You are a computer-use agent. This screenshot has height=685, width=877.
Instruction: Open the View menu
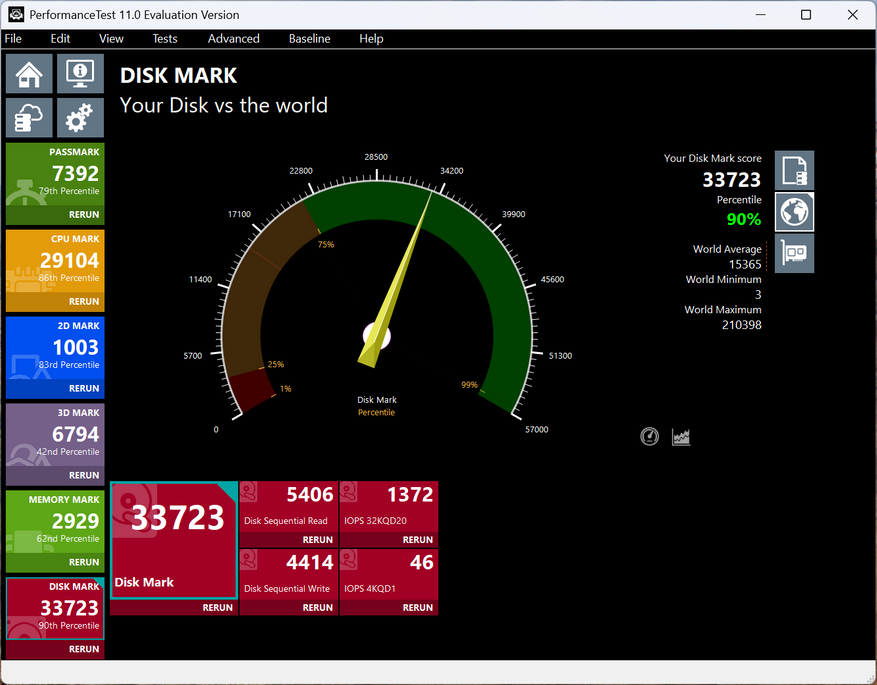click(x=111, y=39)
